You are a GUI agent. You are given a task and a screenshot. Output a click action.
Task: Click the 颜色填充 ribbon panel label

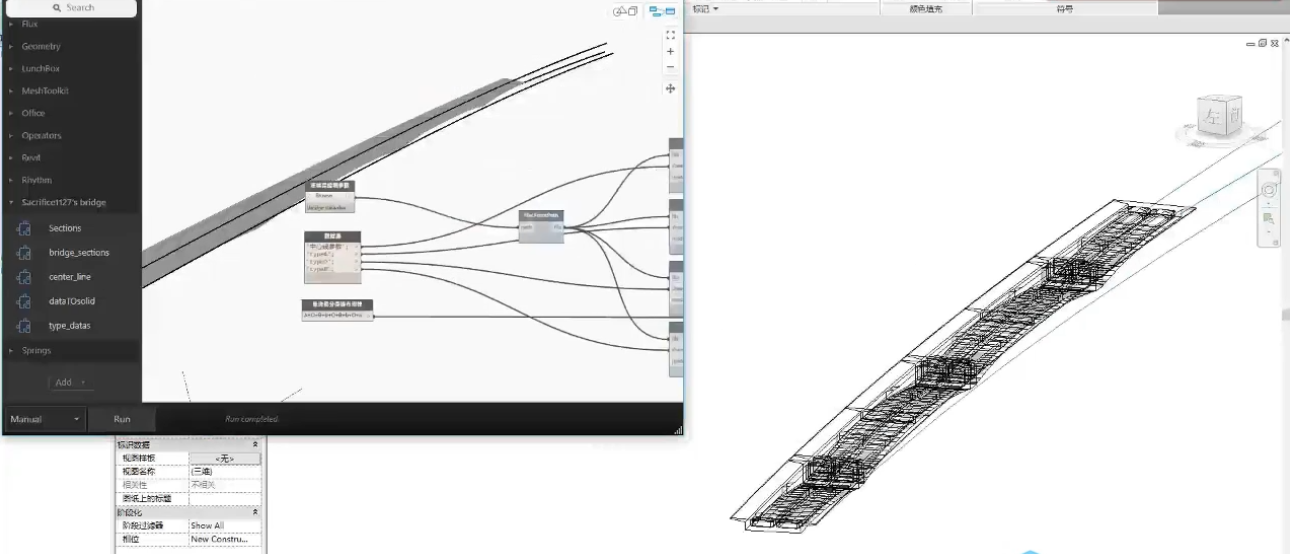[x=925, y=9]
